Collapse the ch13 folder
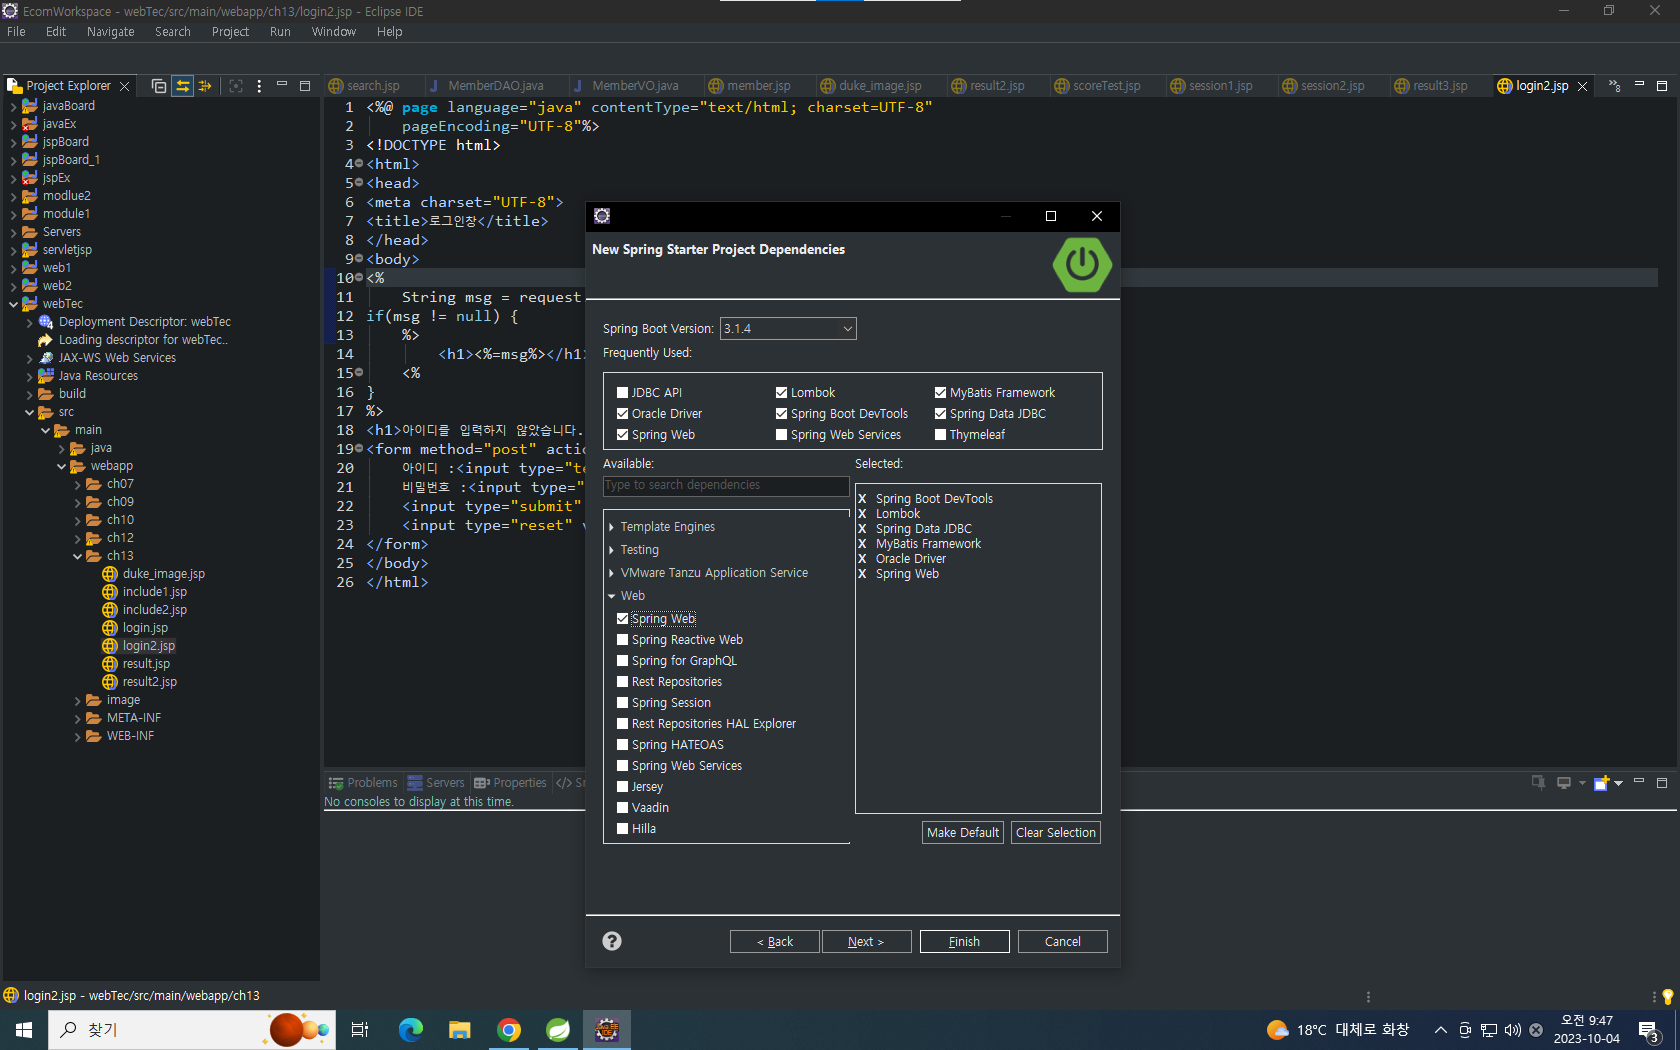The image size is (1680, 1050). pyautogui.click(x=78, y=556)
